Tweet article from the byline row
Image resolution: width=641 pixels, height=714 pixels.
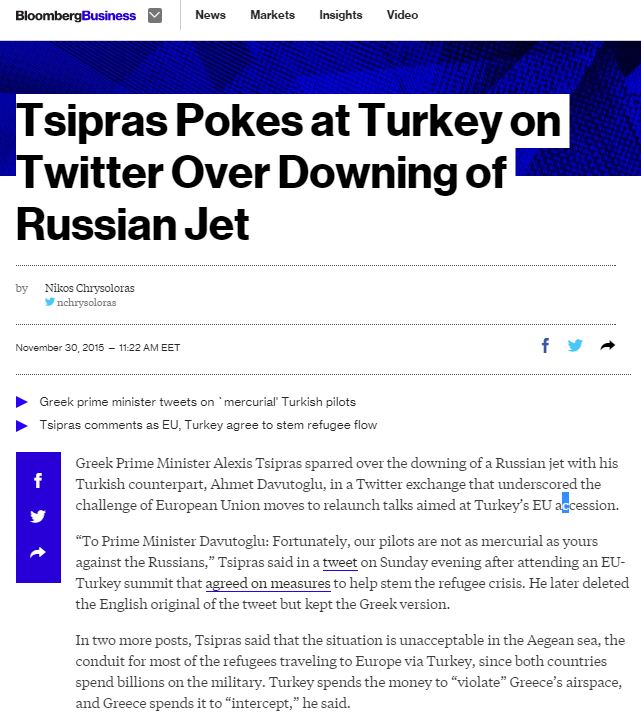tap(575, 346)
